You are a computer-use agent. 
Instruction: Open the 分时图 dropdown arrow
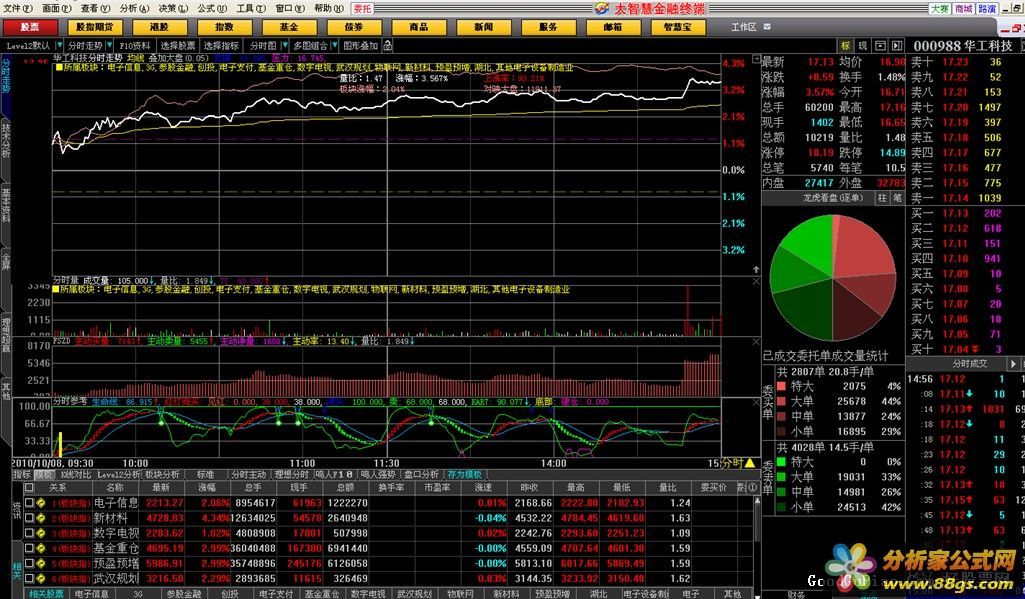click(283, 45)
